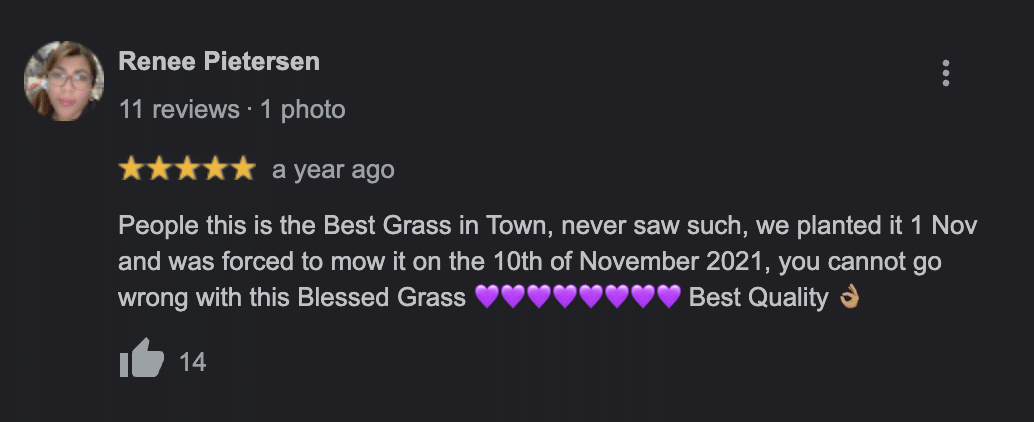Click the "11 reviews" text

(x=179, y=109)
